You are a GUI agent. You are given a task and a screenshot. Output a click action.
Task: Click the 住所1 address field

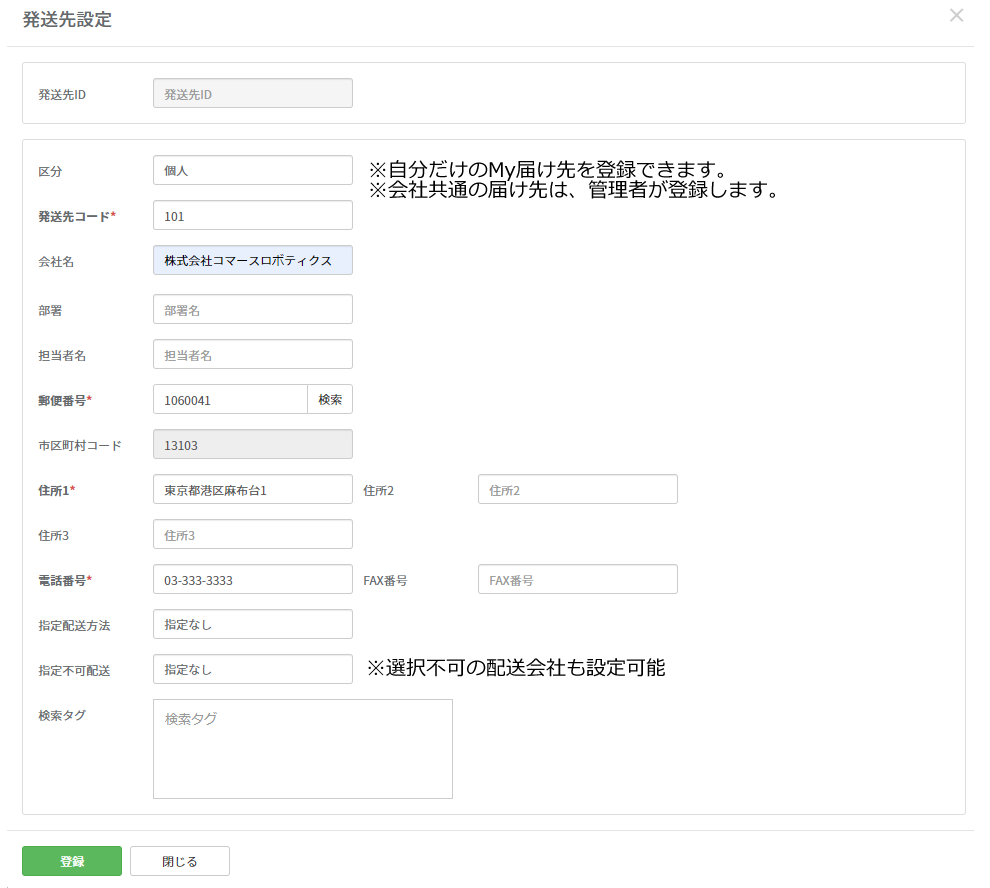tap(252, 490)
